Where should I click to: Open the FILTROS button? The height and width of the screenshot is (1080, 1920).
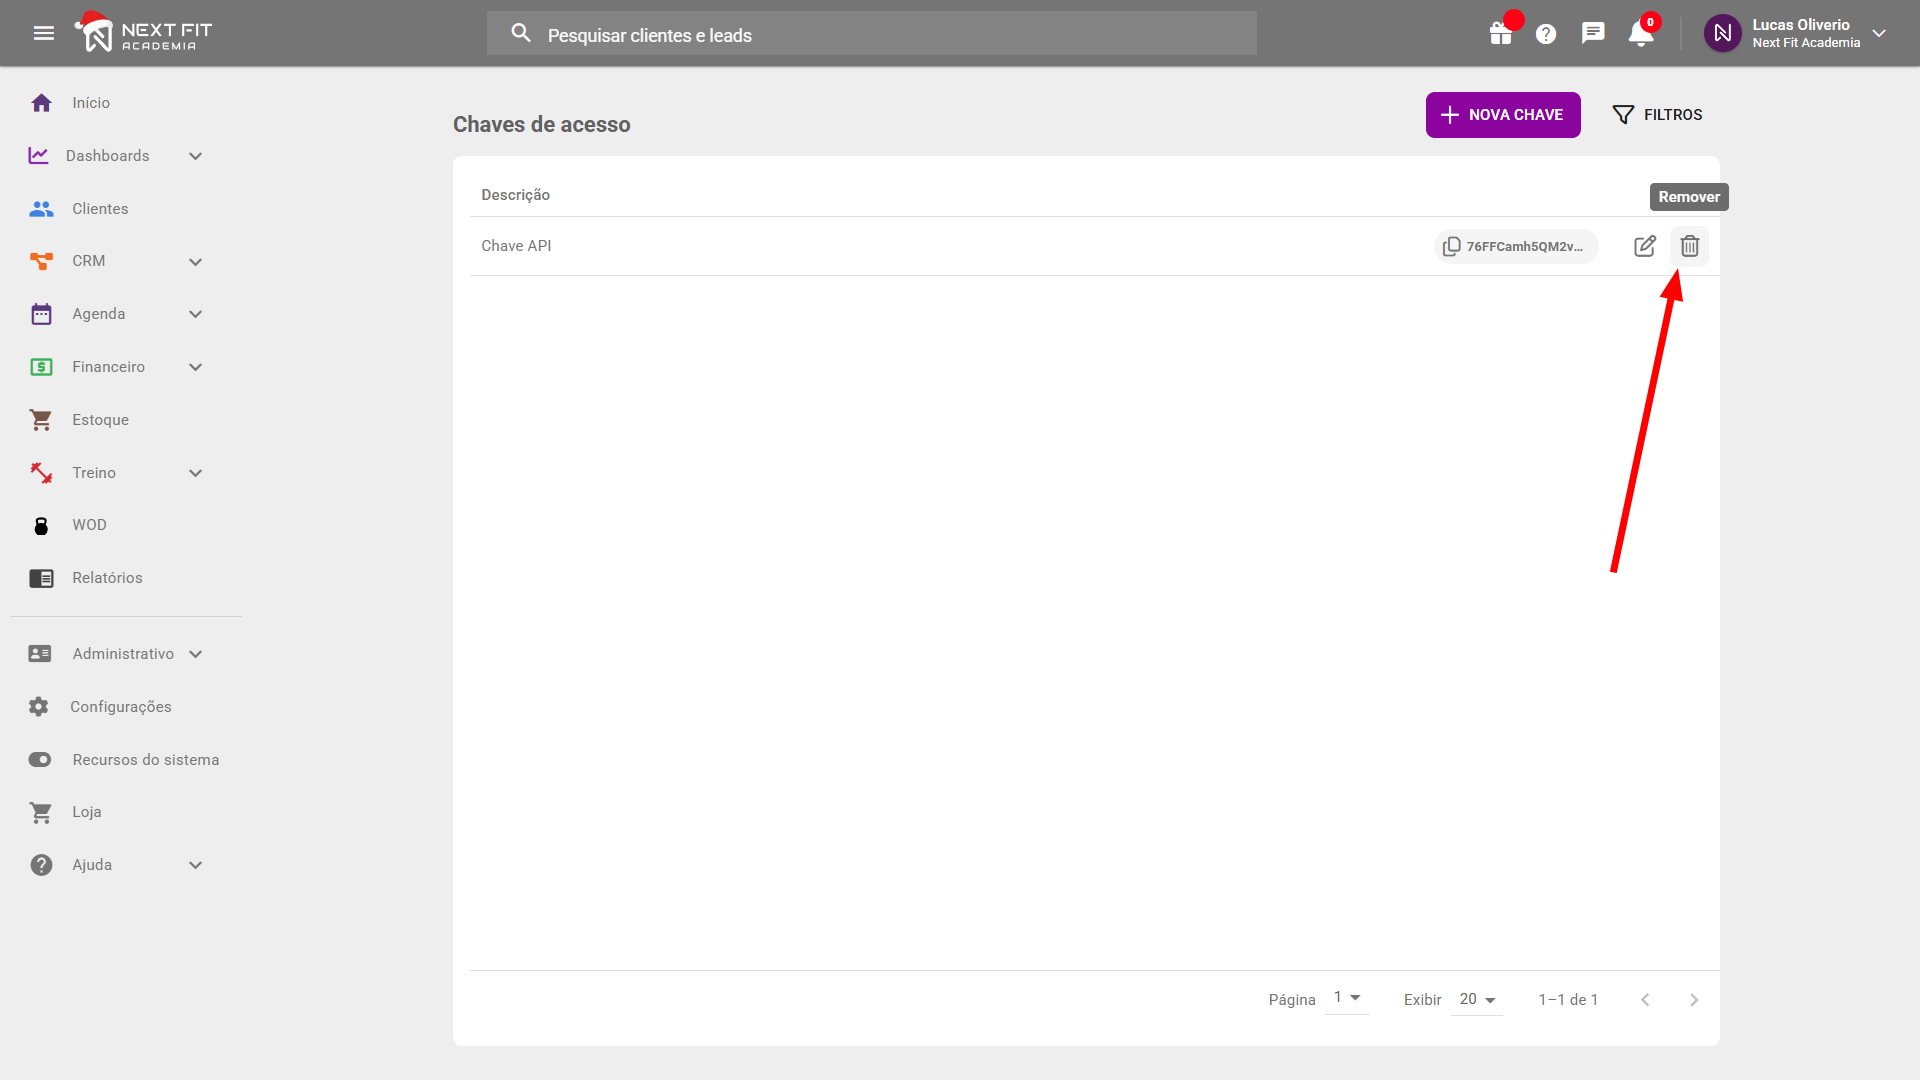(1657, 115)
